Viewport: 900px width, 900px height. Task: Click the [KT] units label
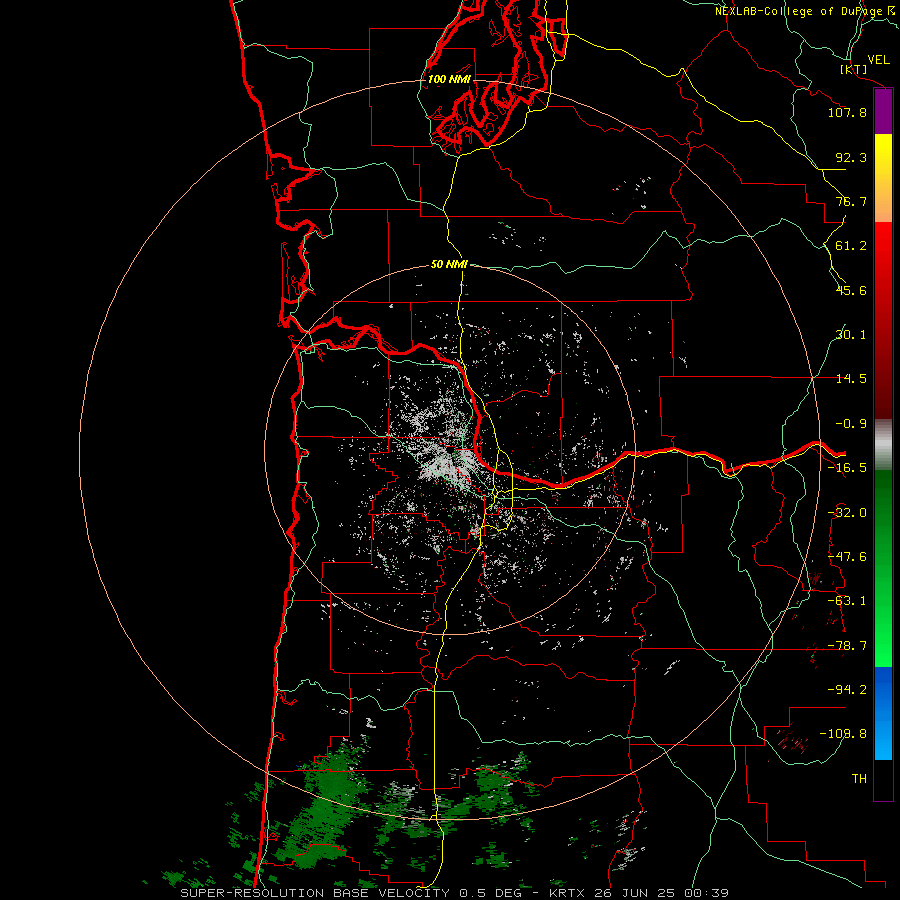tap(854, 69)
